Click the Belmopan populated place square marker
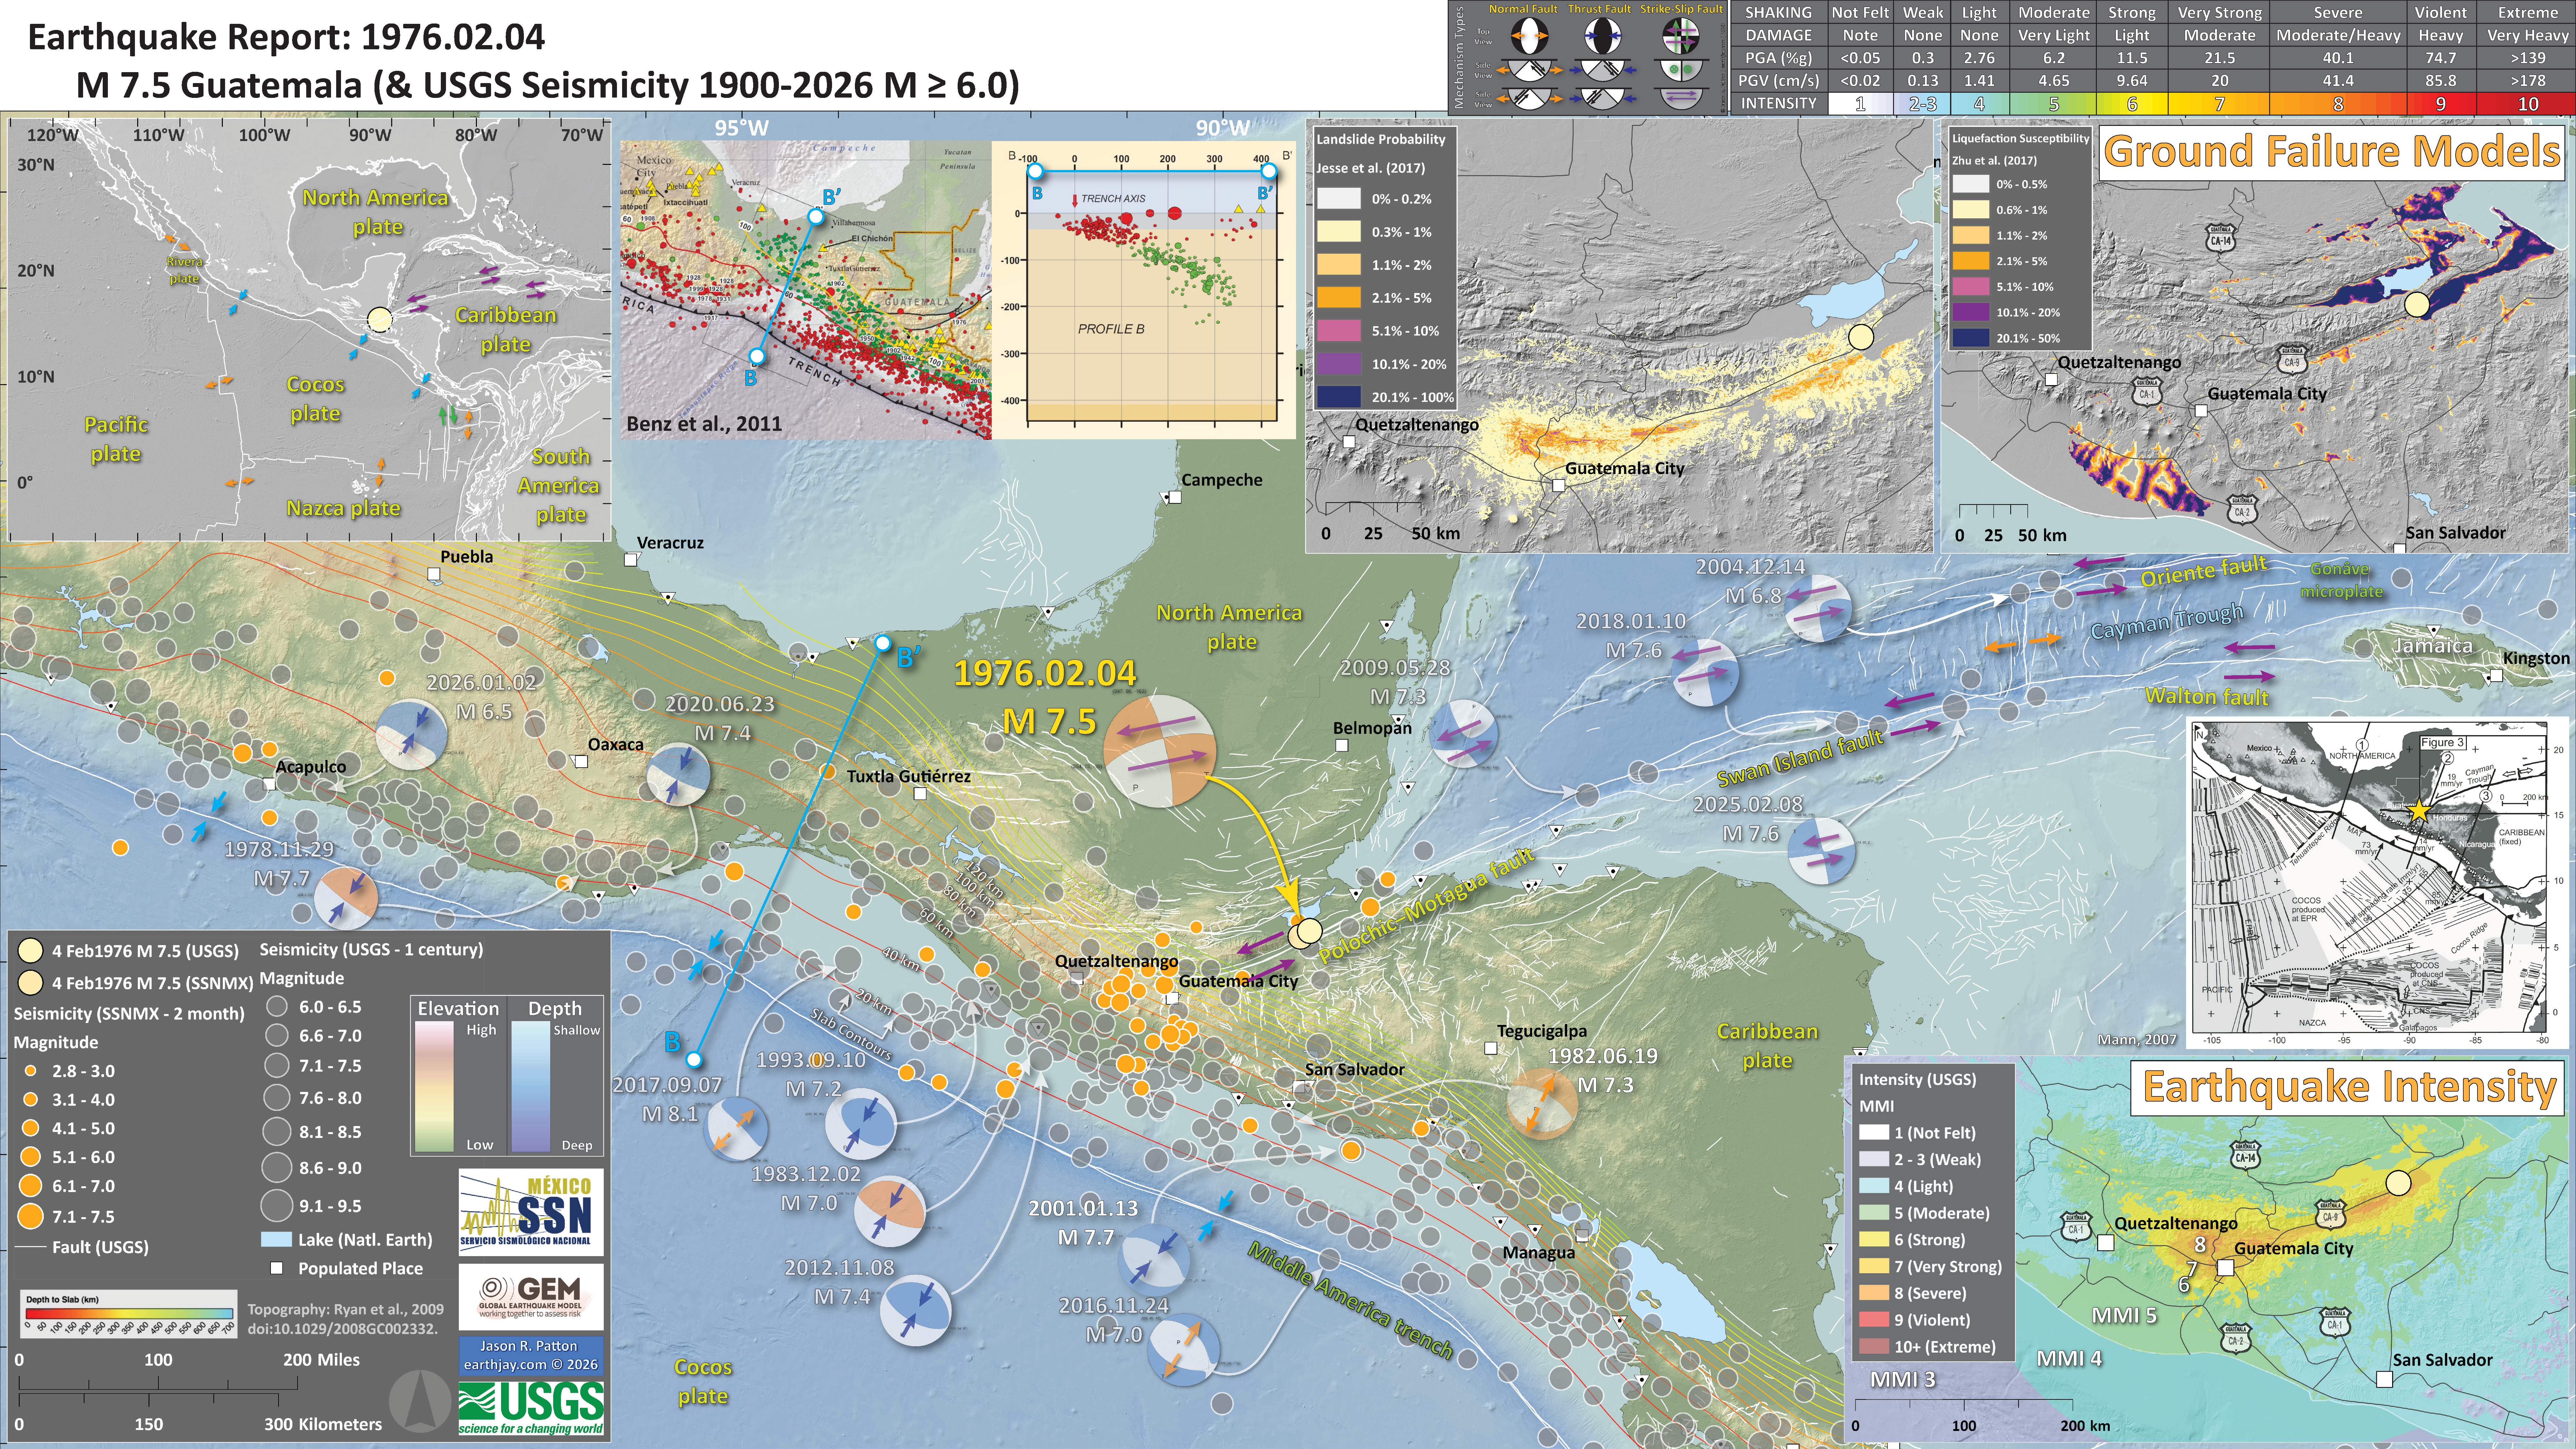The image size is (2576, 1449). tap(1342, 745)
